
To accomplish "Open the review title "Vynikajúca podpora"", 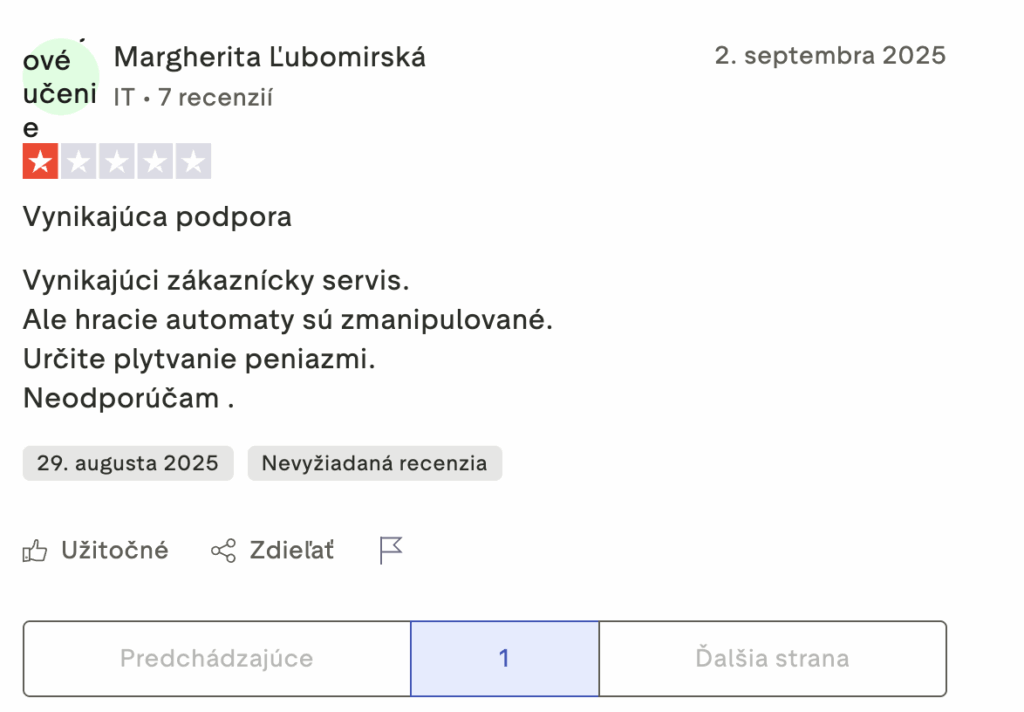I will click(157, 217).
